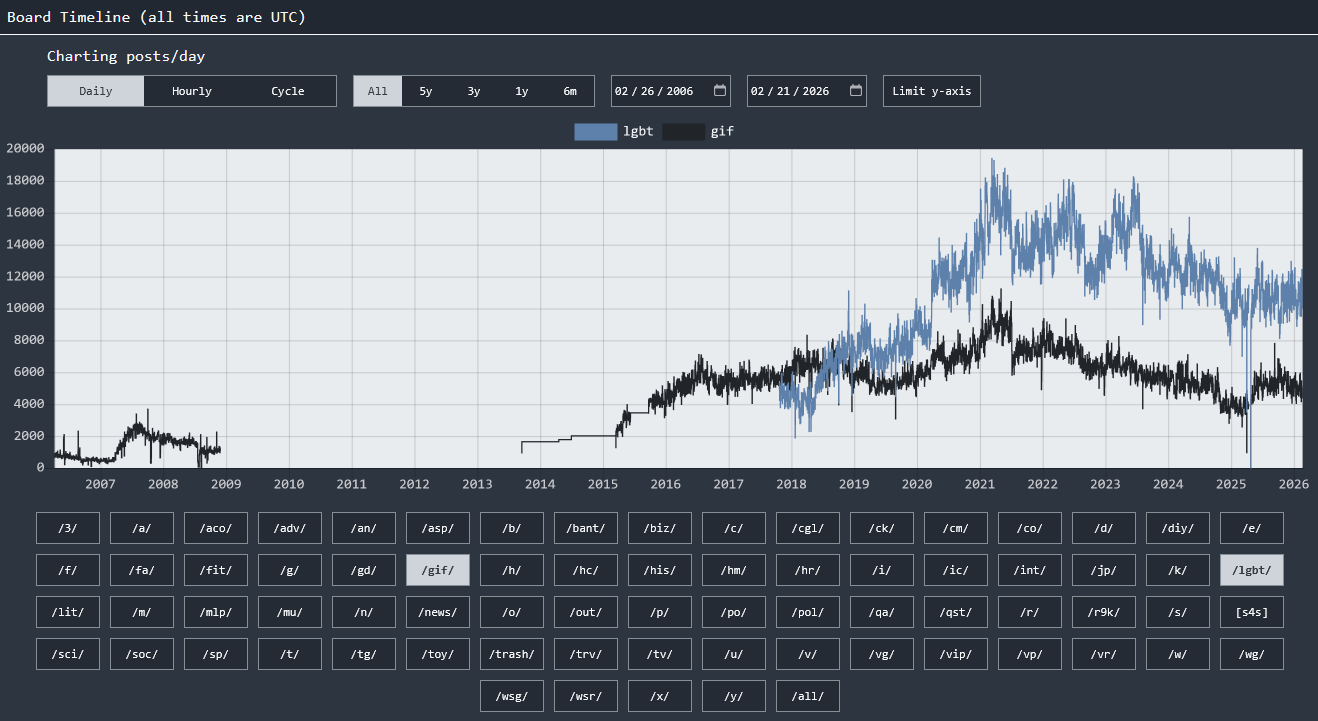Screen dimensions: 1318x721
Task: Toggle the /mu/ board button
Action: (x=290, y=612)
